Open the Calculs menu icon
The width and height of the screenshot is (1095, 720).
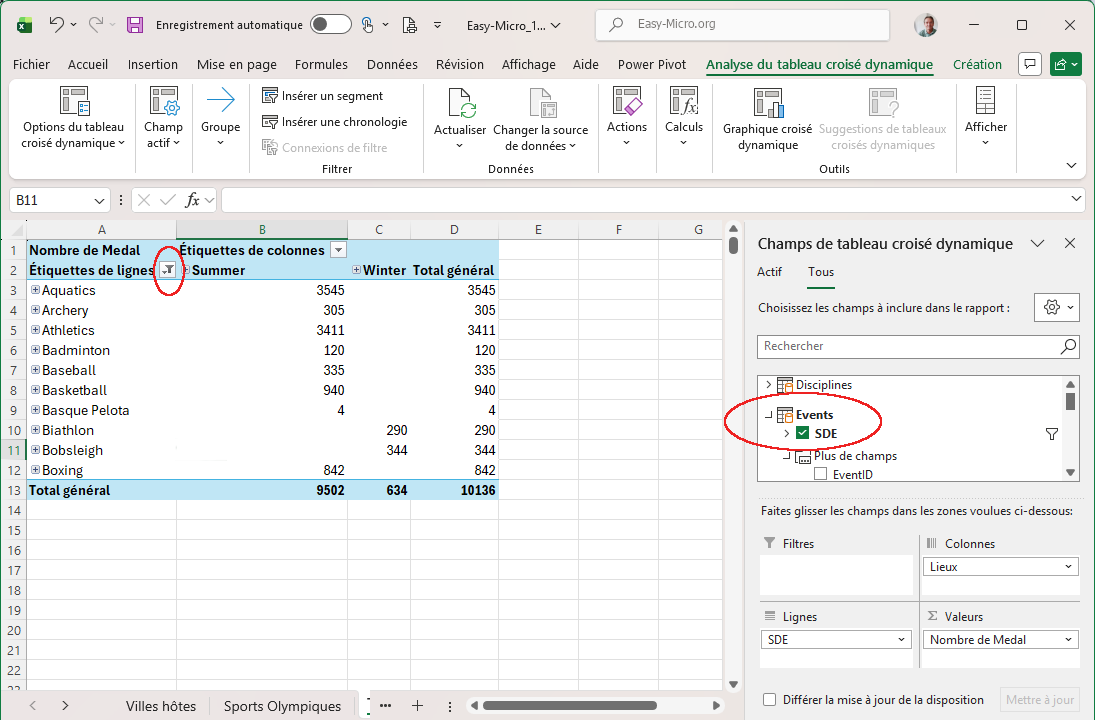coord(684,102)
